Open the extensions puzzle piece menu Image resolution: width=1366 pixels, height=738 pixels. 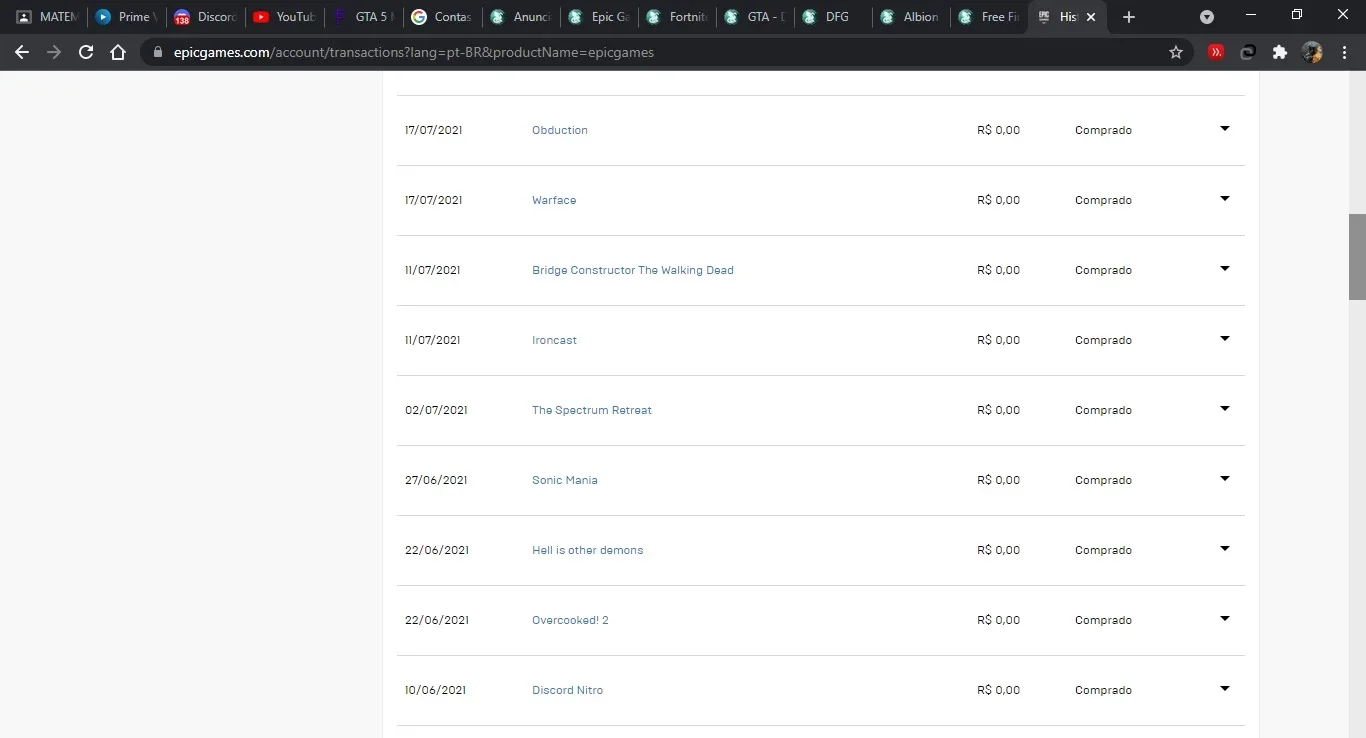[x=1279, y=52]
